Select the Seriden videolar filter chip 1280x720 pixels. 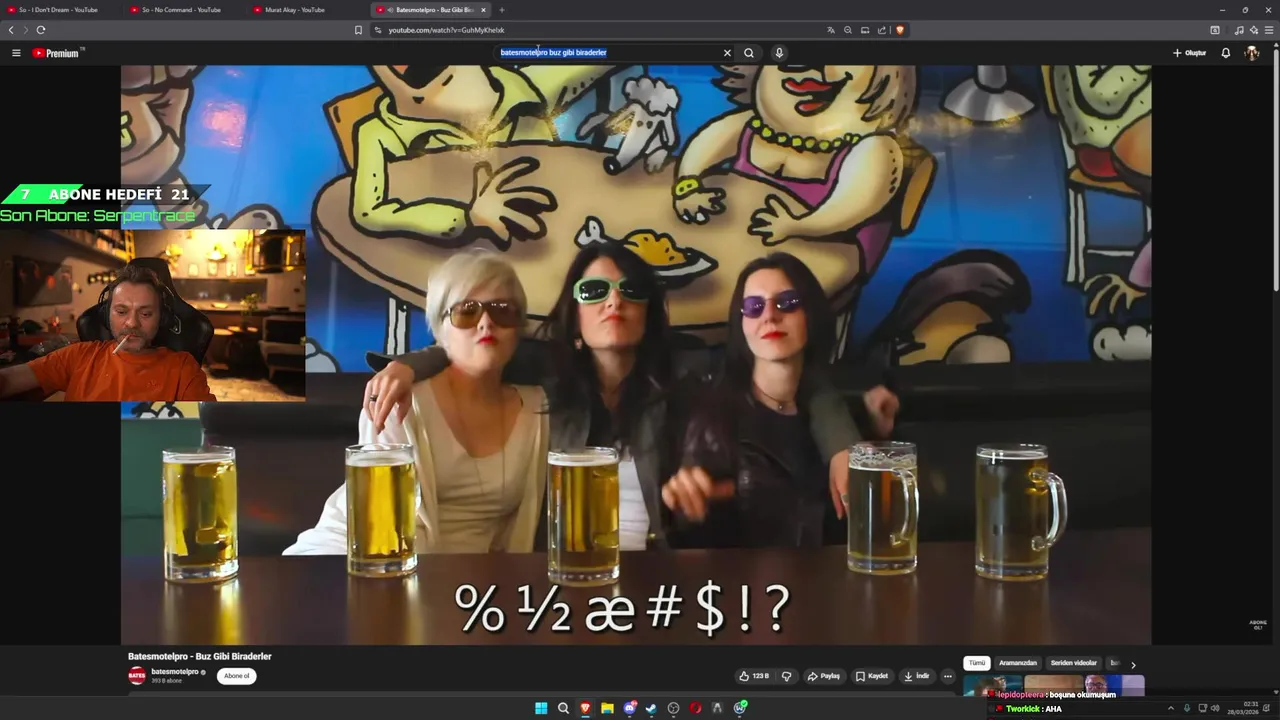[1074, 663]
